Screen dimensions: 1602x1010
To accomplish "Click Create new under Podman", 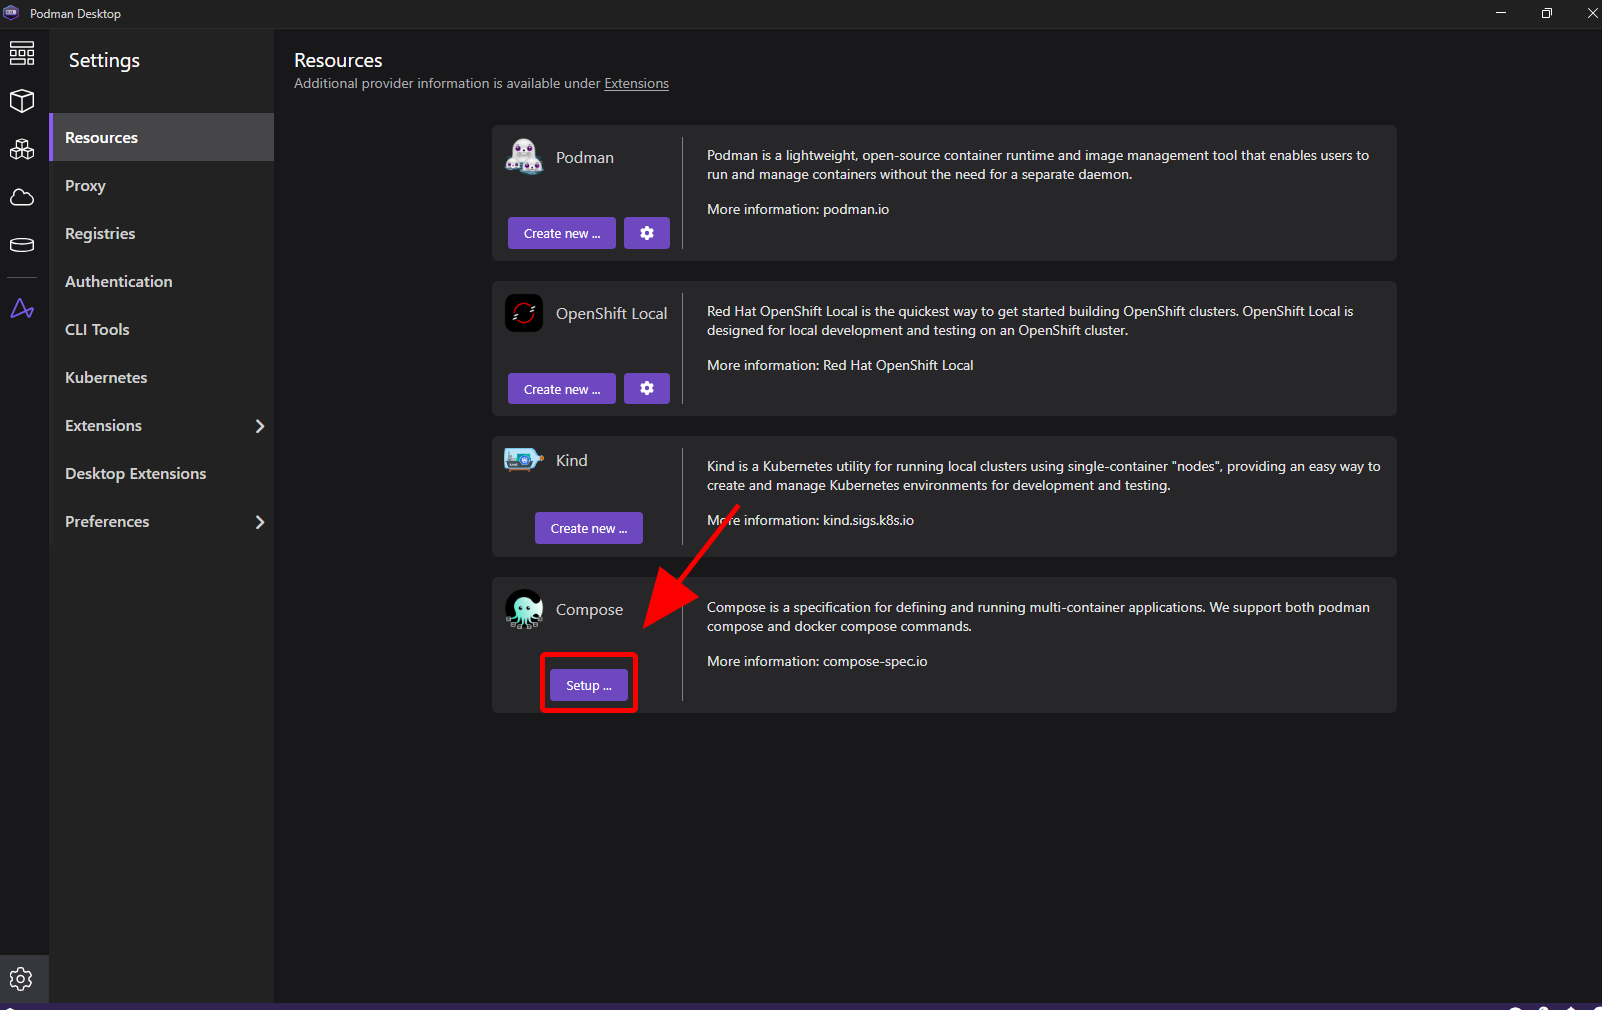I will click(561, 233).
